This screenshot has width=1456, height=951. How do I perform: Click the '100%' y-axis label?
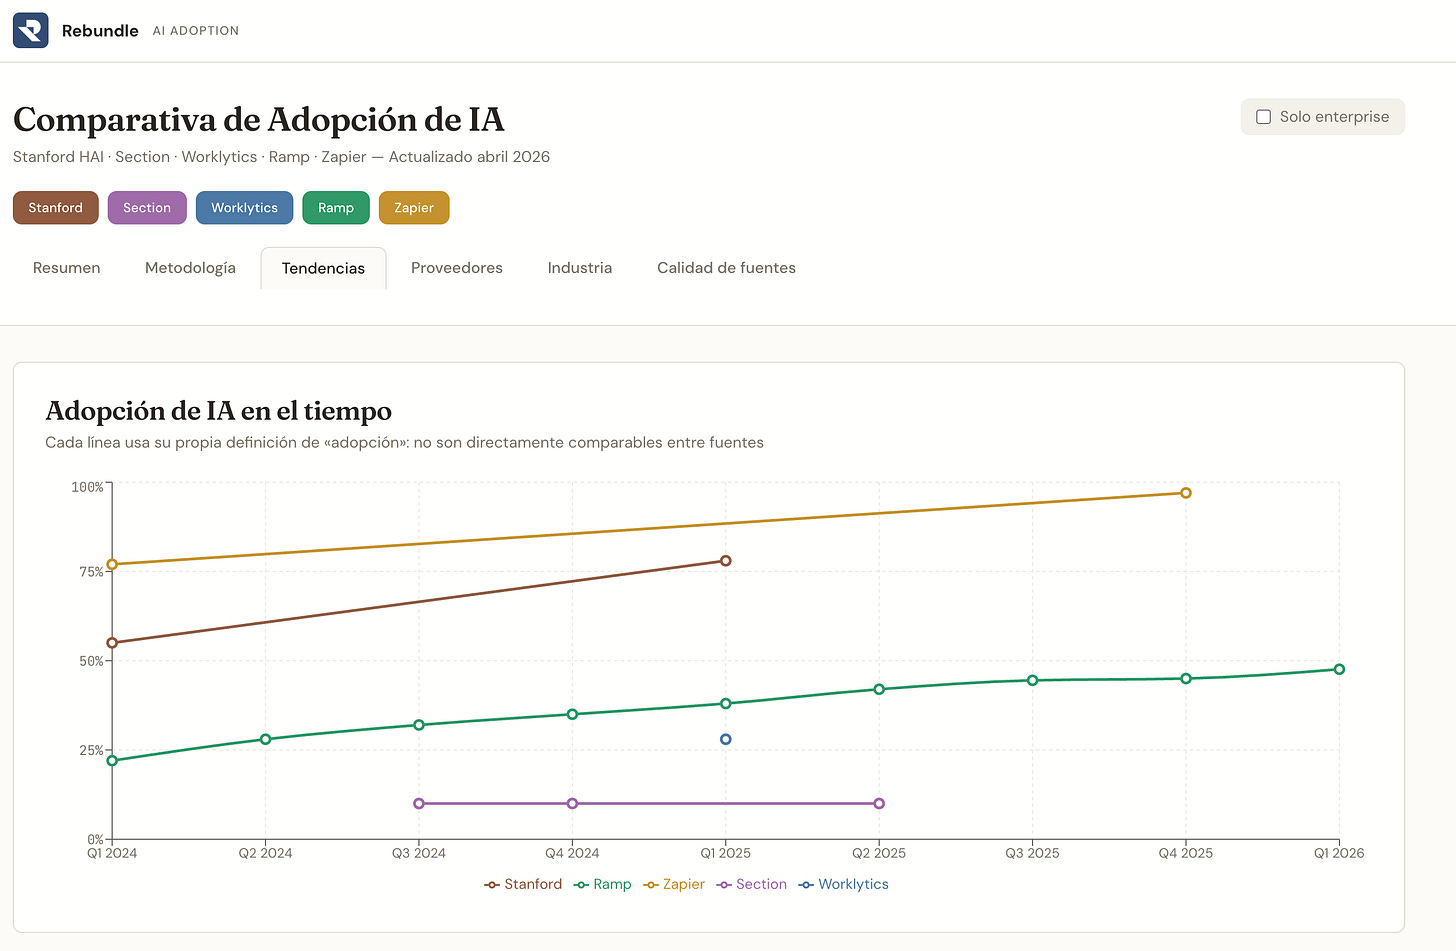pos(87,488)
